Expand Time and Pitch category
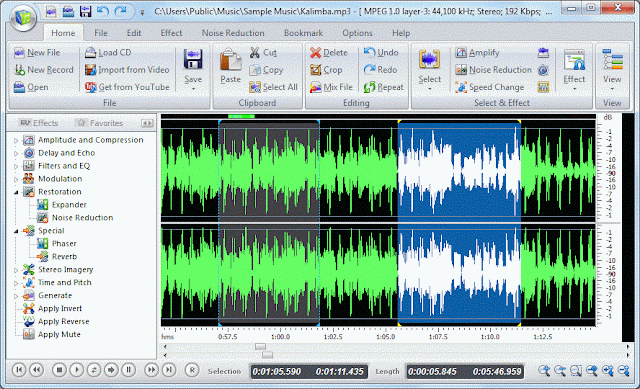Image resolution: width=640 pixels, height=389 pixels. [x=16, y=283]
